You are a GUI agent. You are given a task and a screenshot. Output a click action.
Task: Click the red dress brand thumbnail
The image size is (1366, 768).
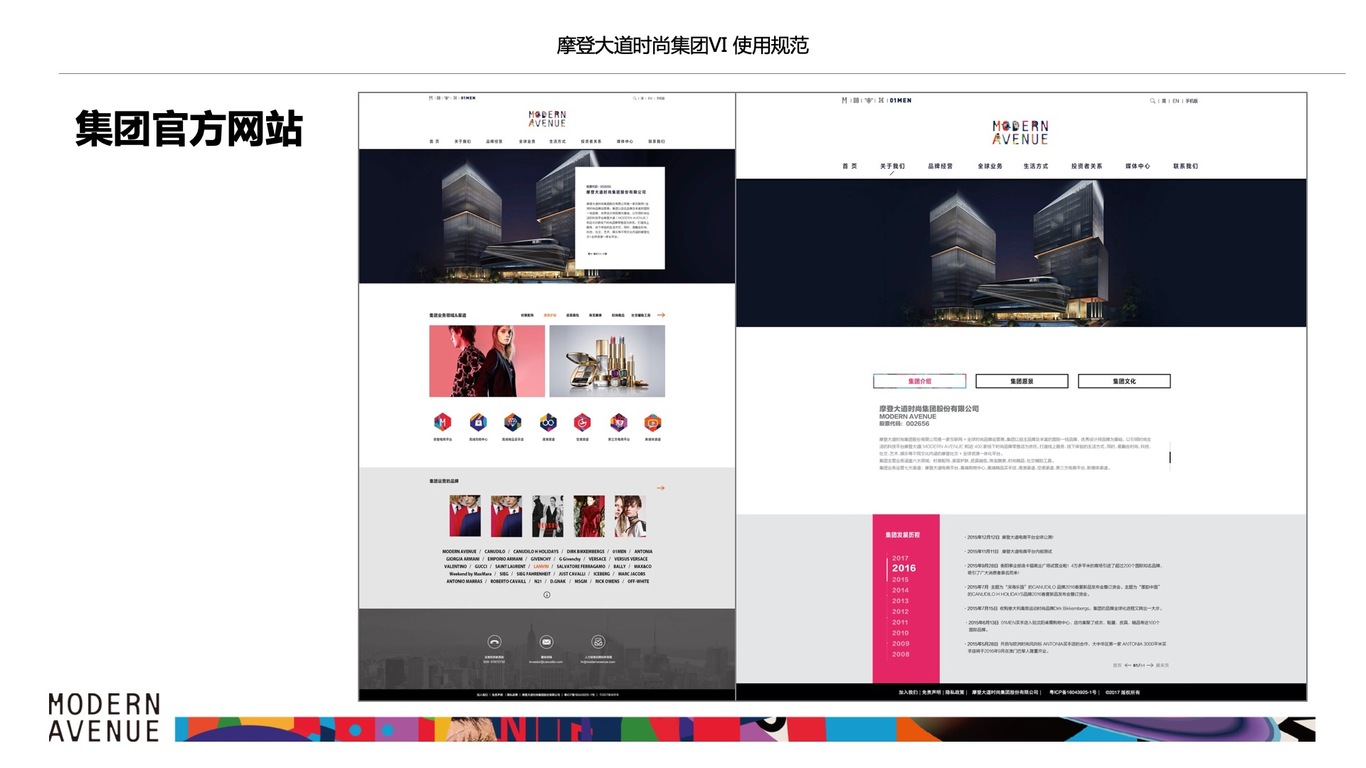[589, 516]
